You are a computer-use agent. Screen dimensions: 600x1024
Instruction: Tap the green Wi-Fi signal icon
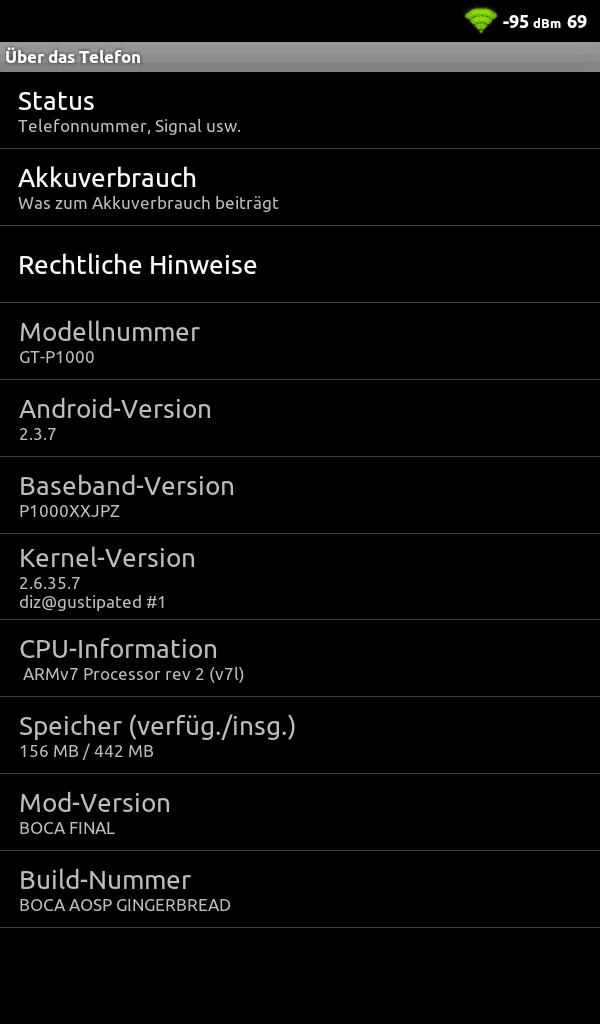pyautogui.click(x=481, y=21)
